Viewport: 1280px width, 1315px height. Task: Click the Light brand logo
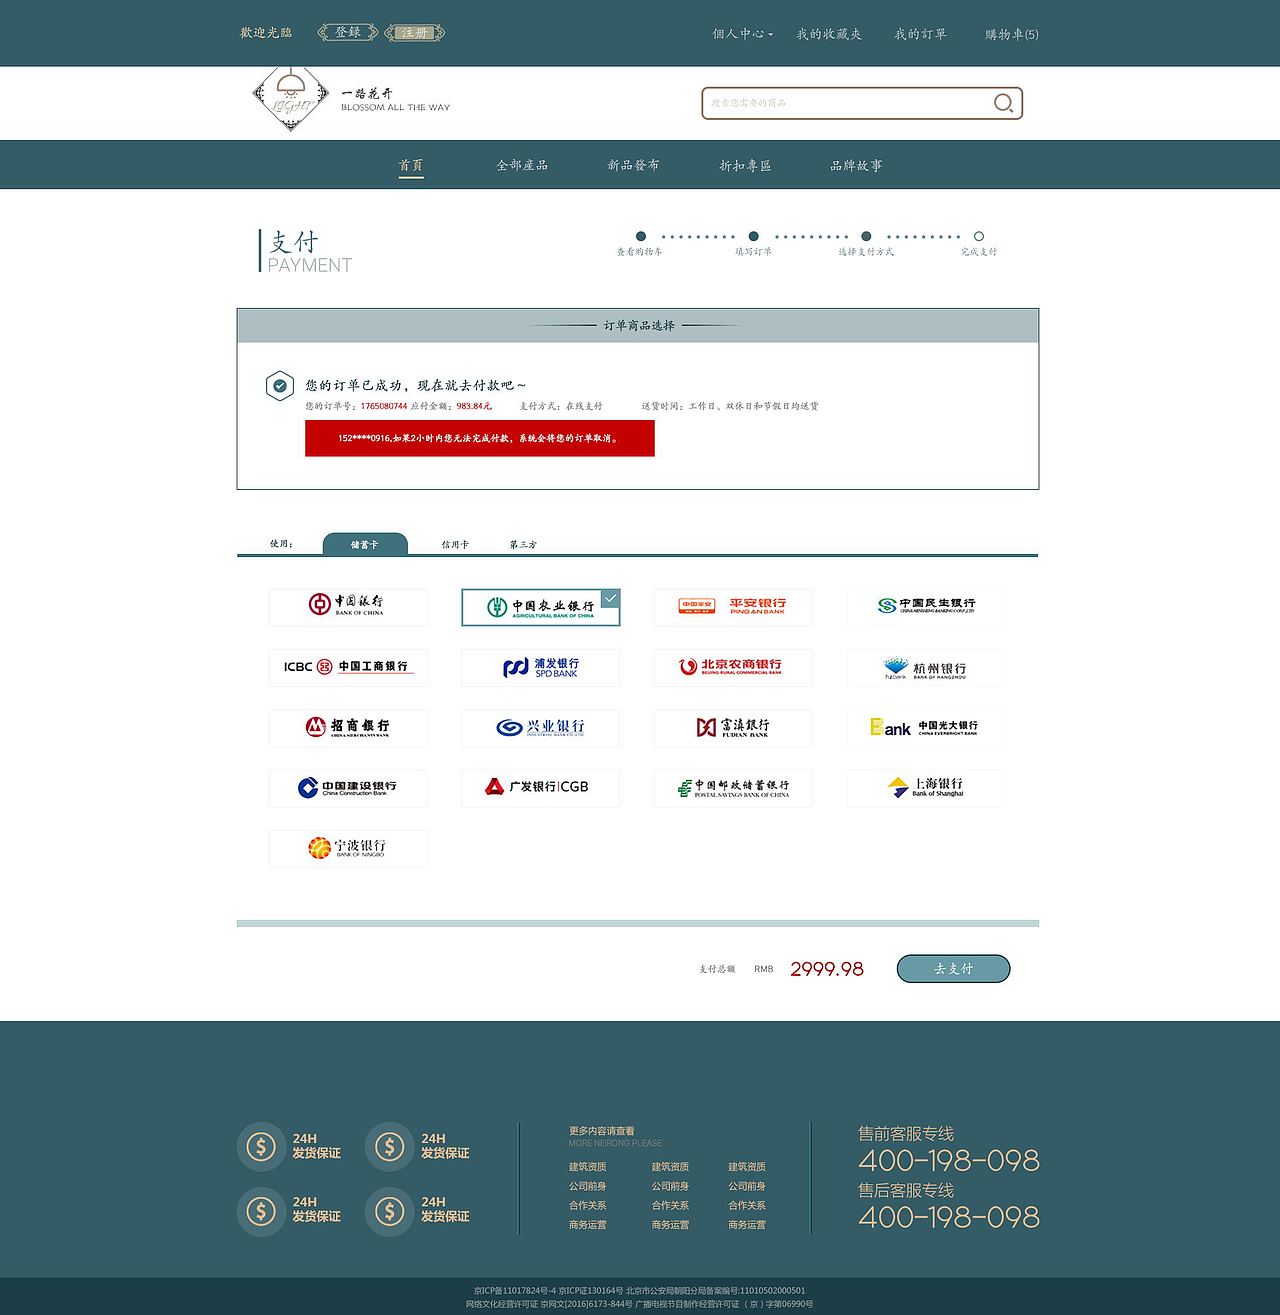[291, 100]
